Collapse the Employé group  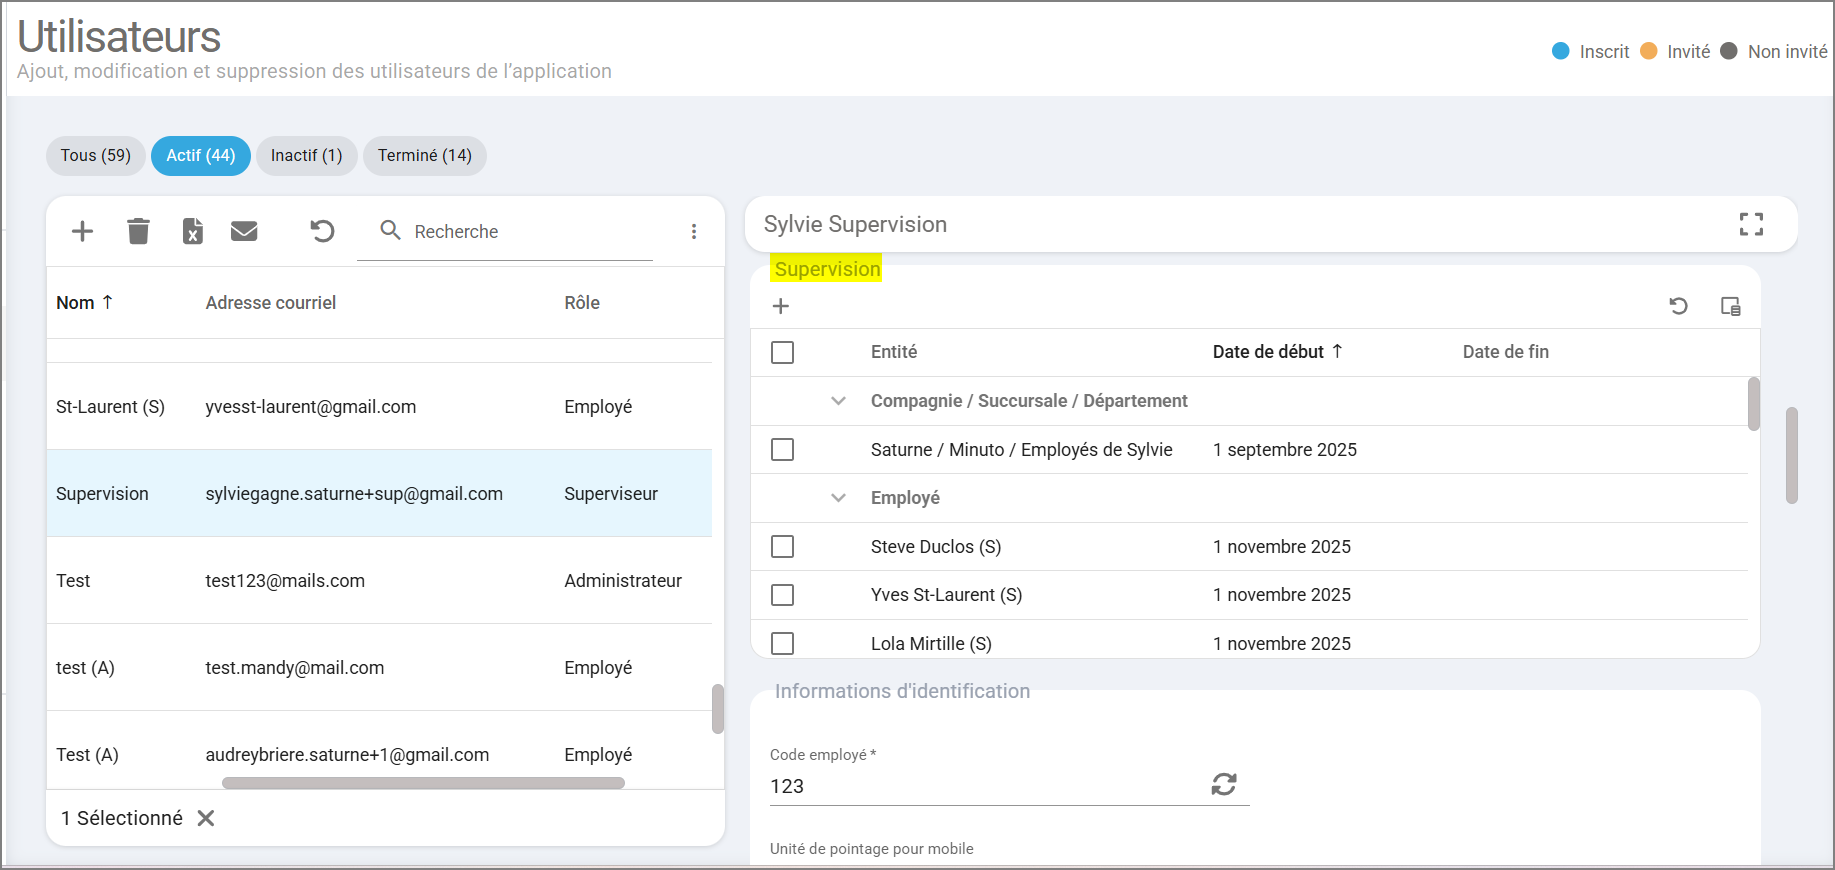coord(838,498)
